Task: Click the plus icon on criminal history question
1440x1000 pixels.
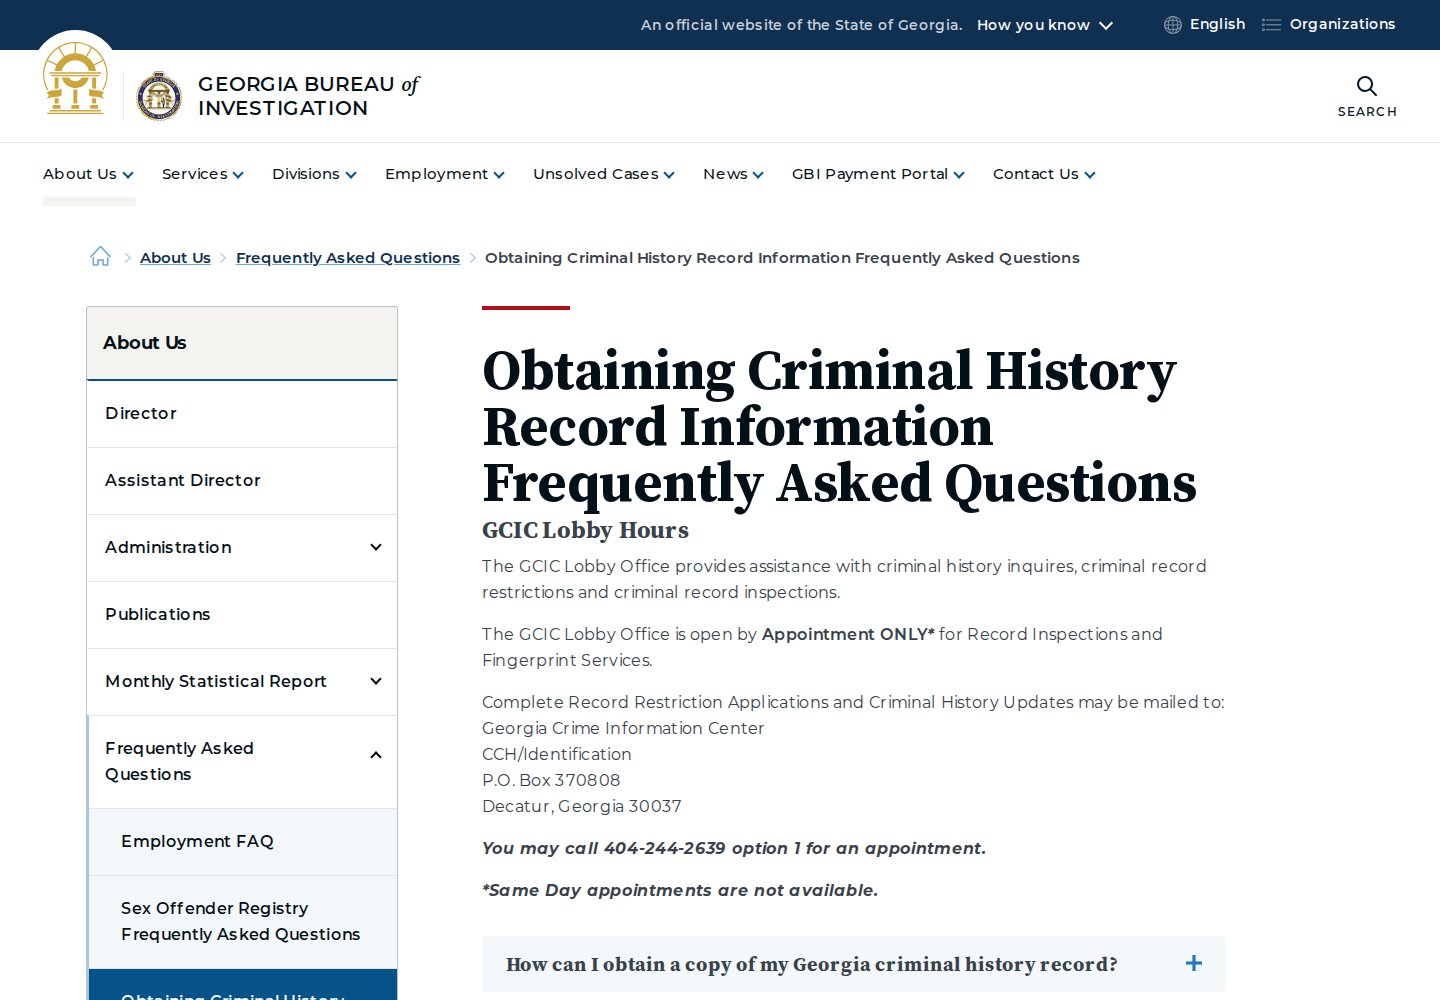Action: pyautogui.click(x=1193, y=963)
